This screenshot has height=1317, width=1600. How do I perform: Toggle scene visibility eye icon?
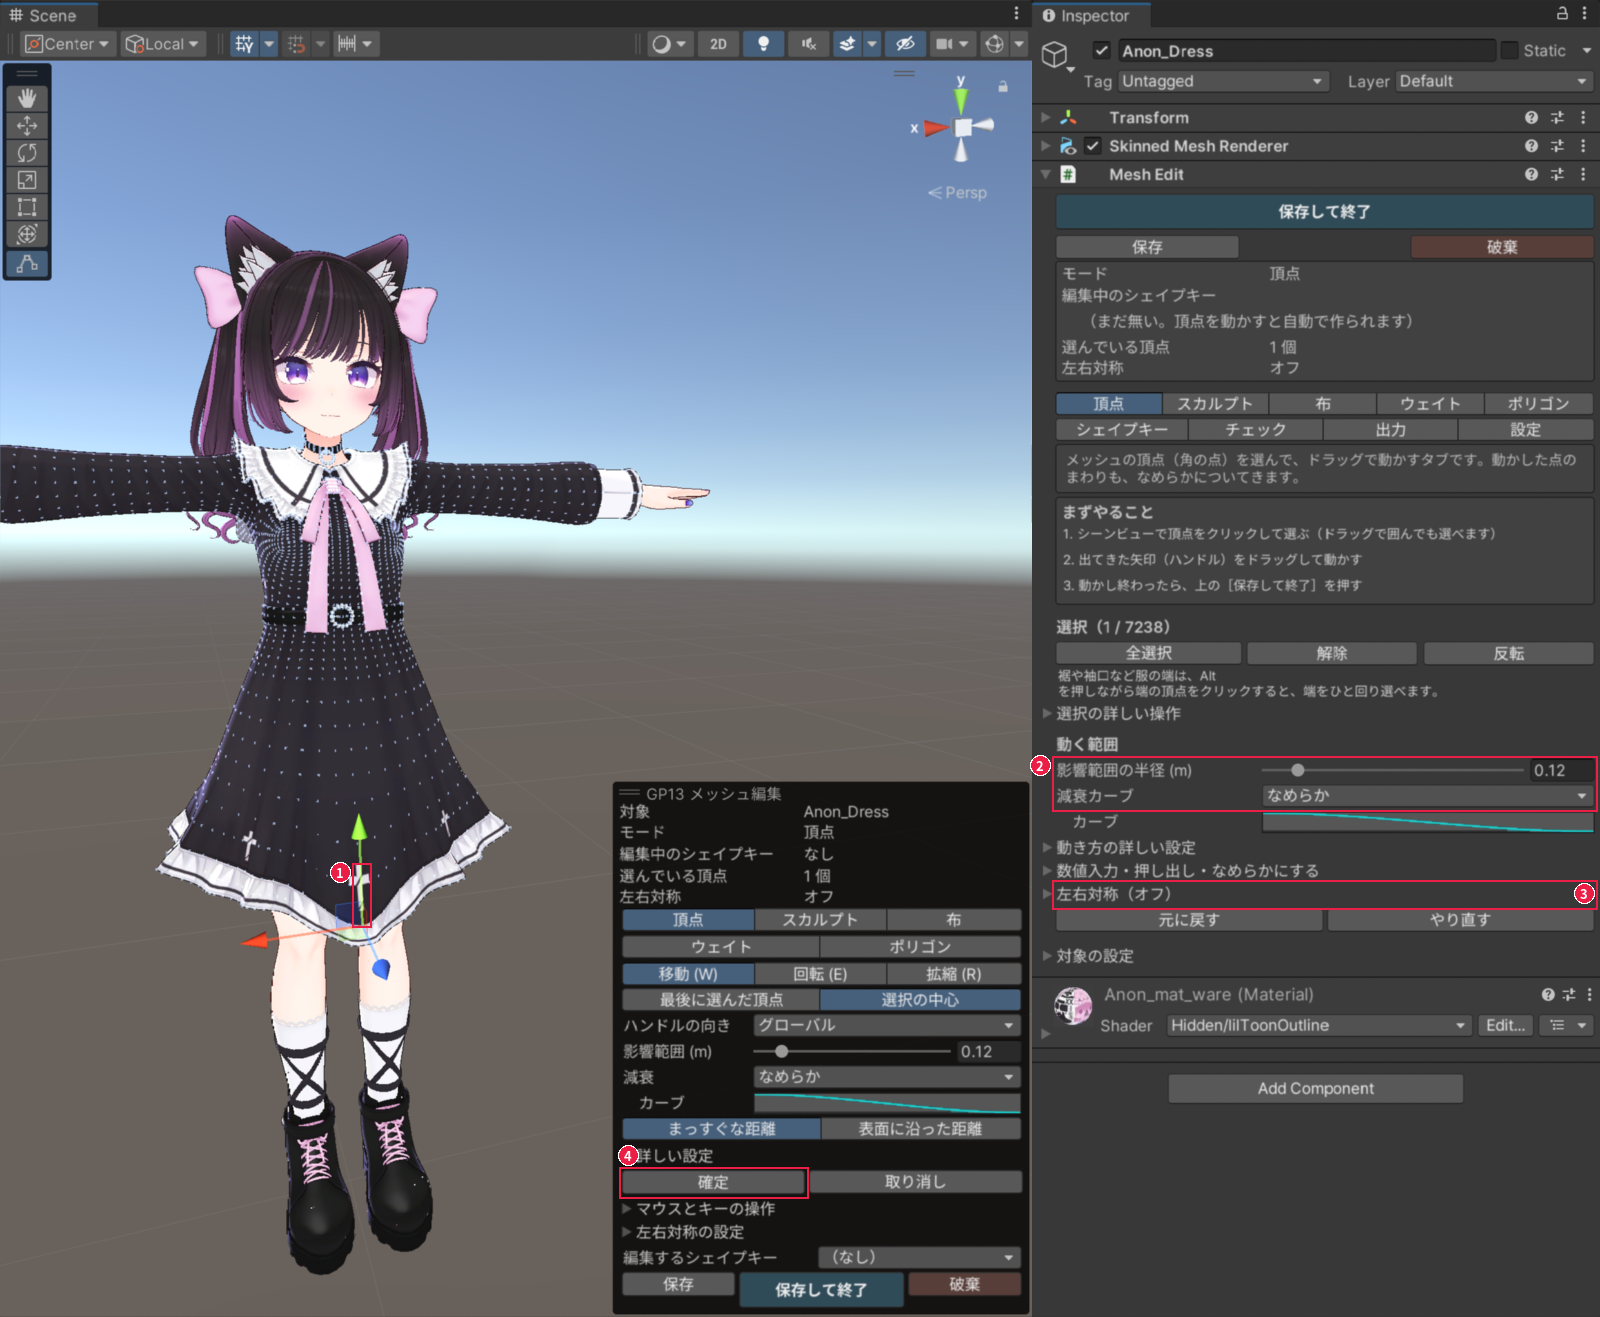pyautogui.click(x=905, y=44)
